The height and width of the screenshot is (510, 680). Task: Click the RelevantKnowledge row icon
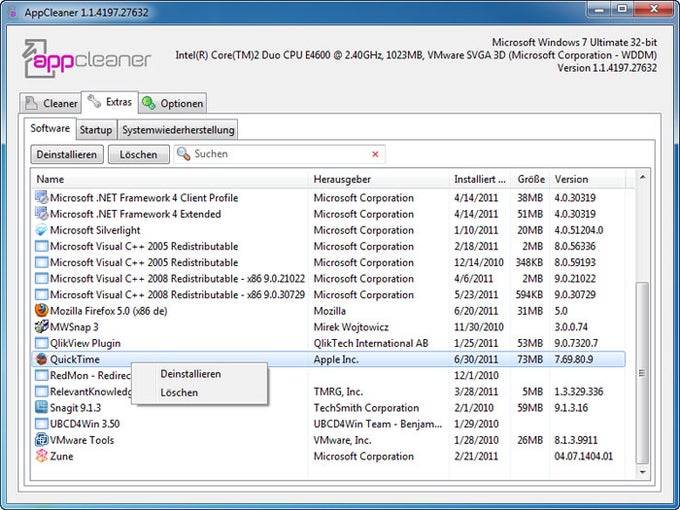coord(41,392)
